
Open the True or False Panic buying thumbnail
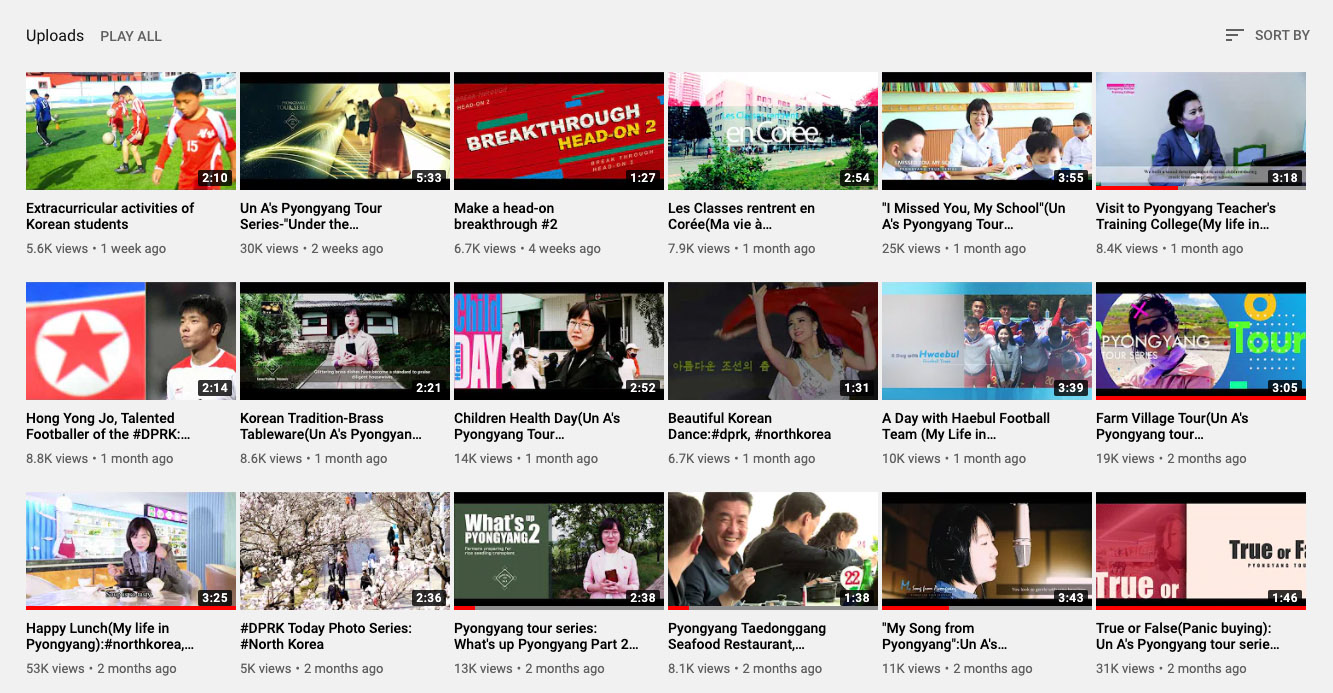point(1200,551)
